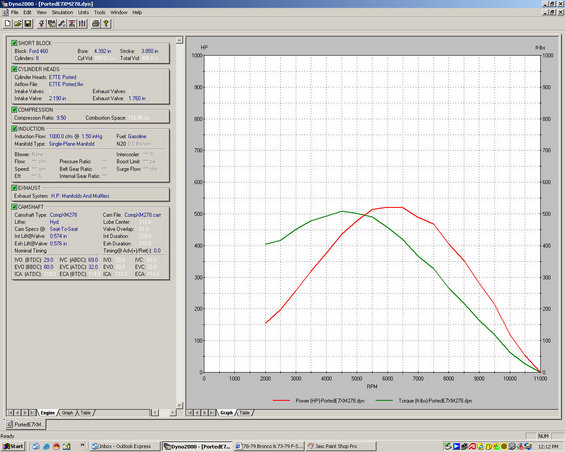The image size is (565, 452).
Task: Change Cylinder Heads E7TE Ported value
Action: [x=63, y=77]
